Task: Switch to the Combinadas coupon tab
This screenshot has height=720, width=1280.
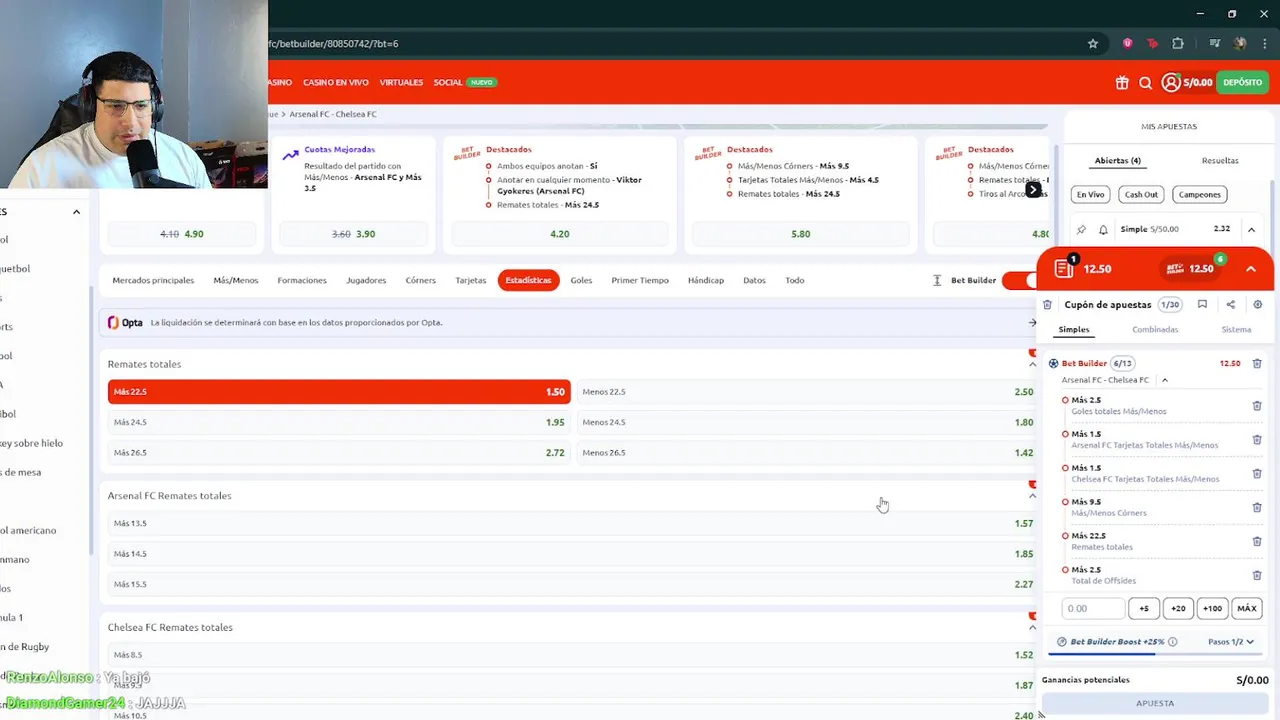Action: coord(1155,330)
